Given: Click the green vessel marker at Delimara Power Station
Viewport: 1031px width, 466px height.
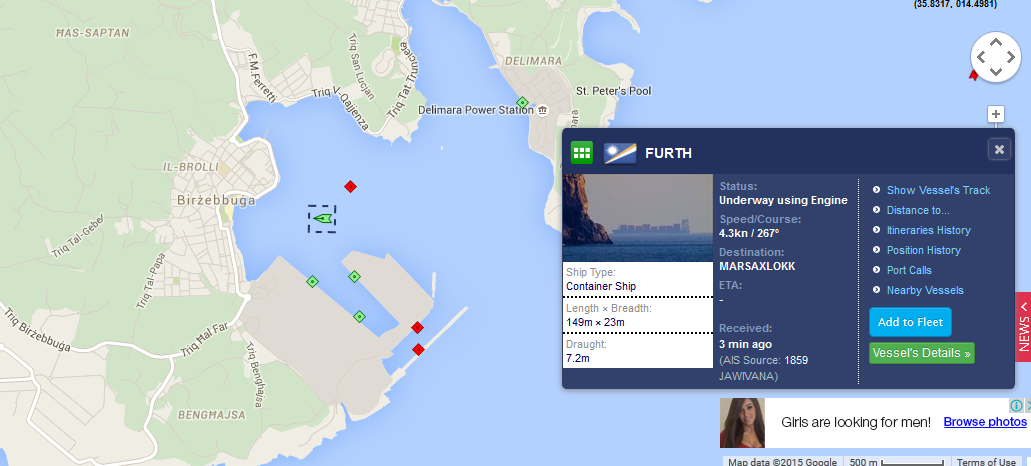Looking at the screenshot, I should tap(522, 103).
